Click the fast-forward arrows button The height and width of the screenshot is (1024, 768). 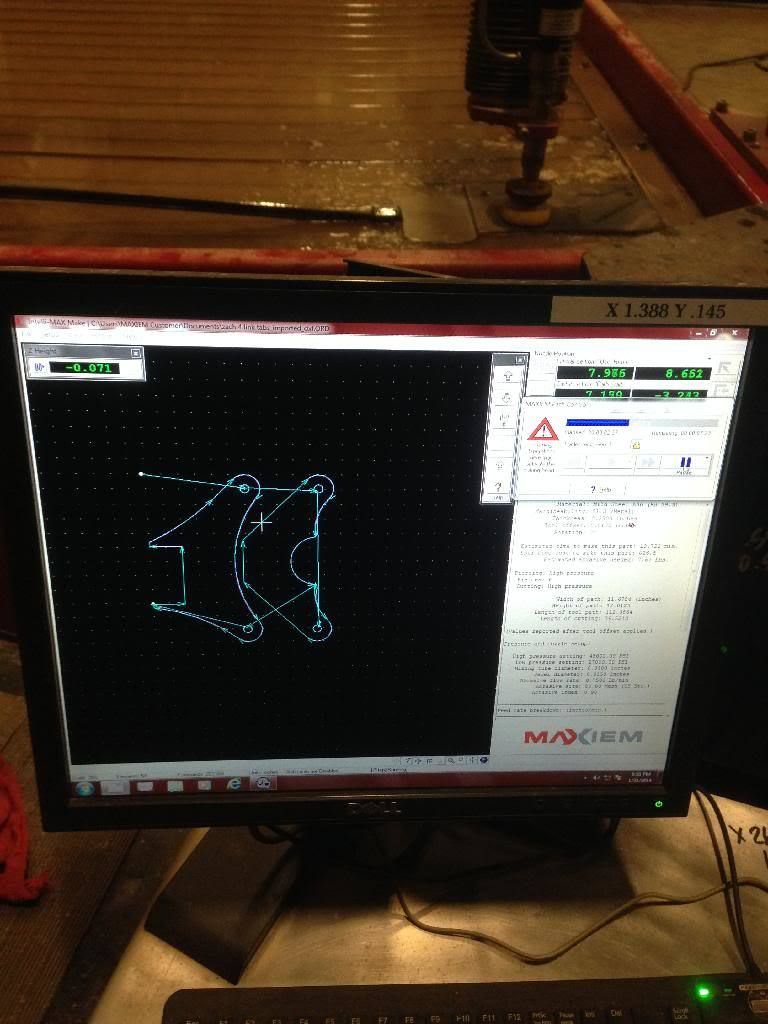click(x=647, y=464)
